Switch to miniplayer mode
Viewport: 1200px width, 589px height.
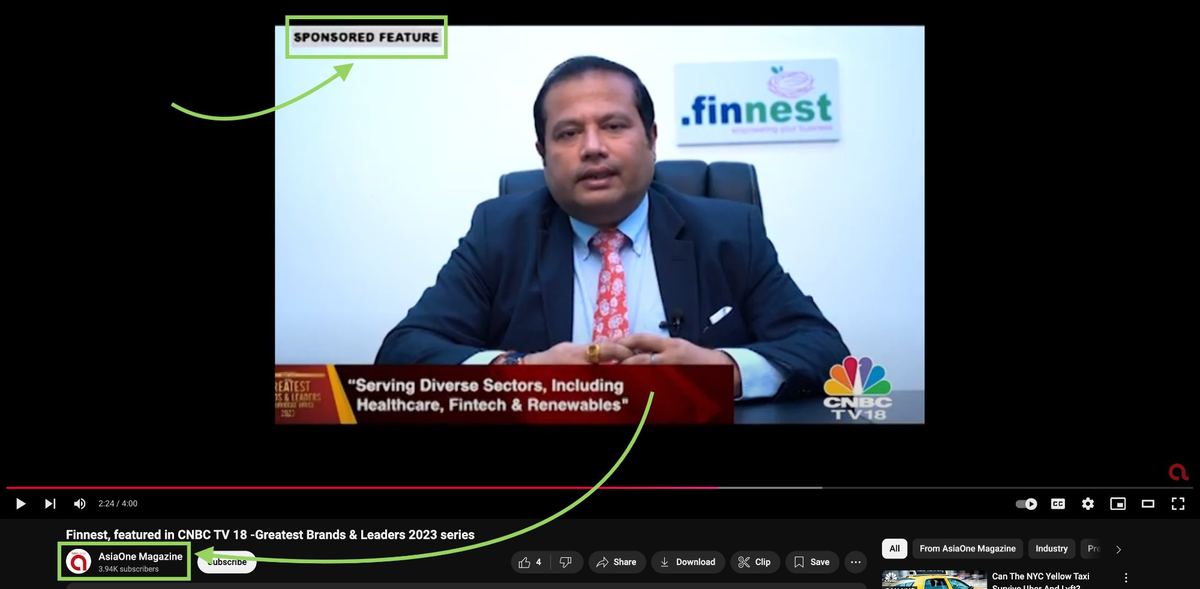(x=1116, y=503)
